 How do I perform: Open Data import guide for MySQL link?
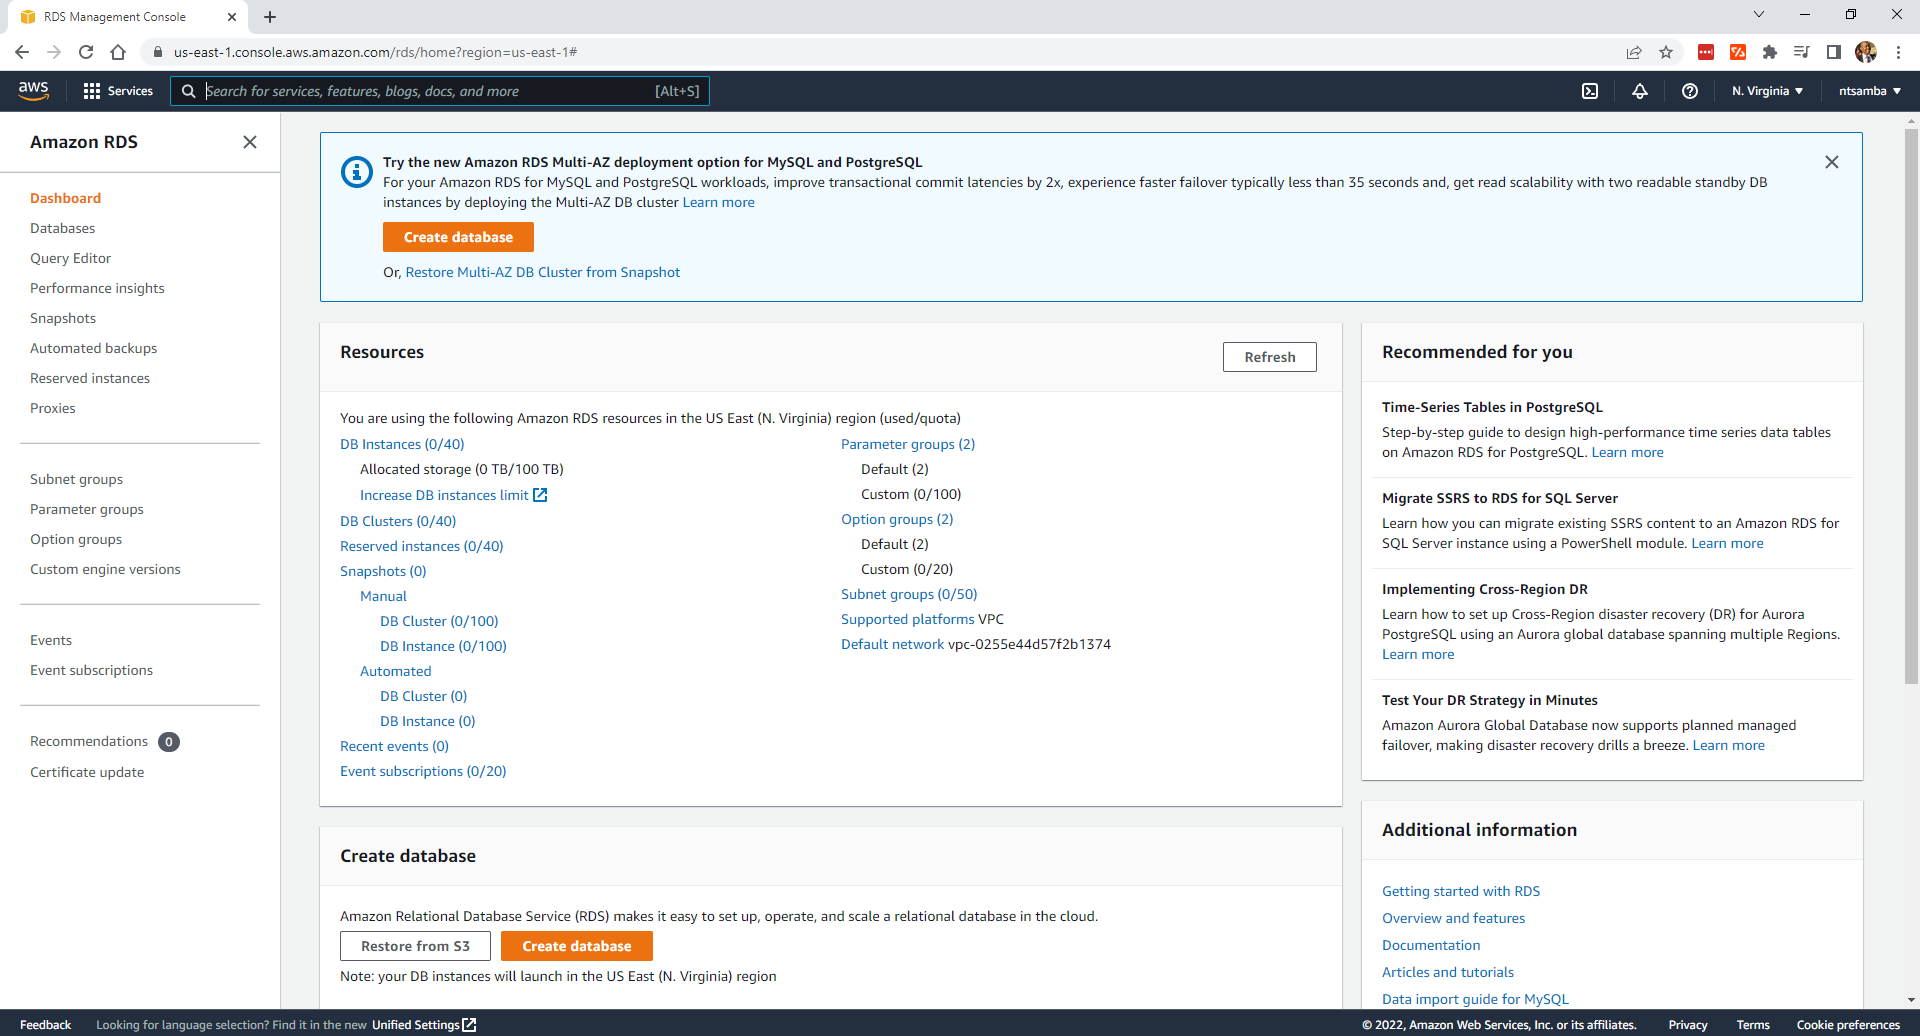1475,999
